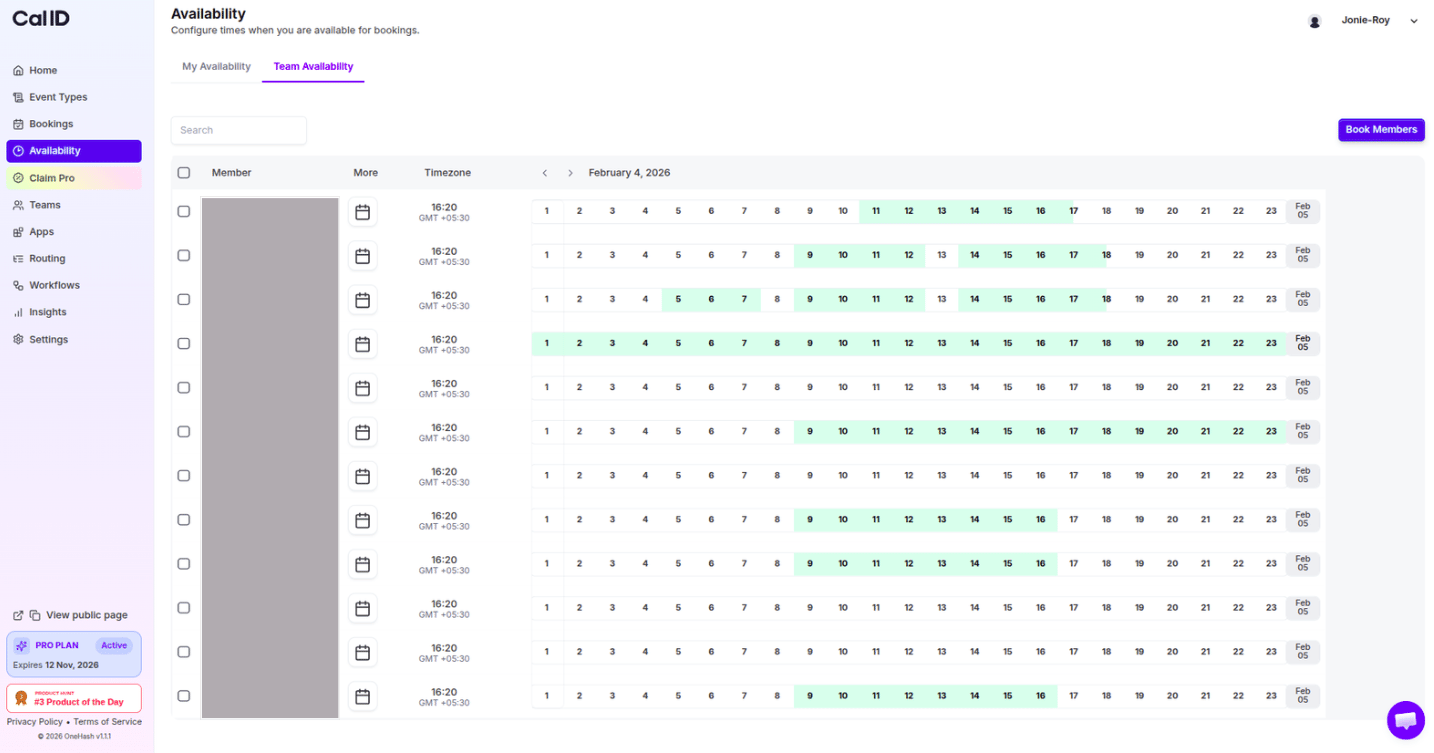Select the Team Availability tab
Image resolution: width=1434 pixels, height=753 pixels.
(x=313, y=67)
